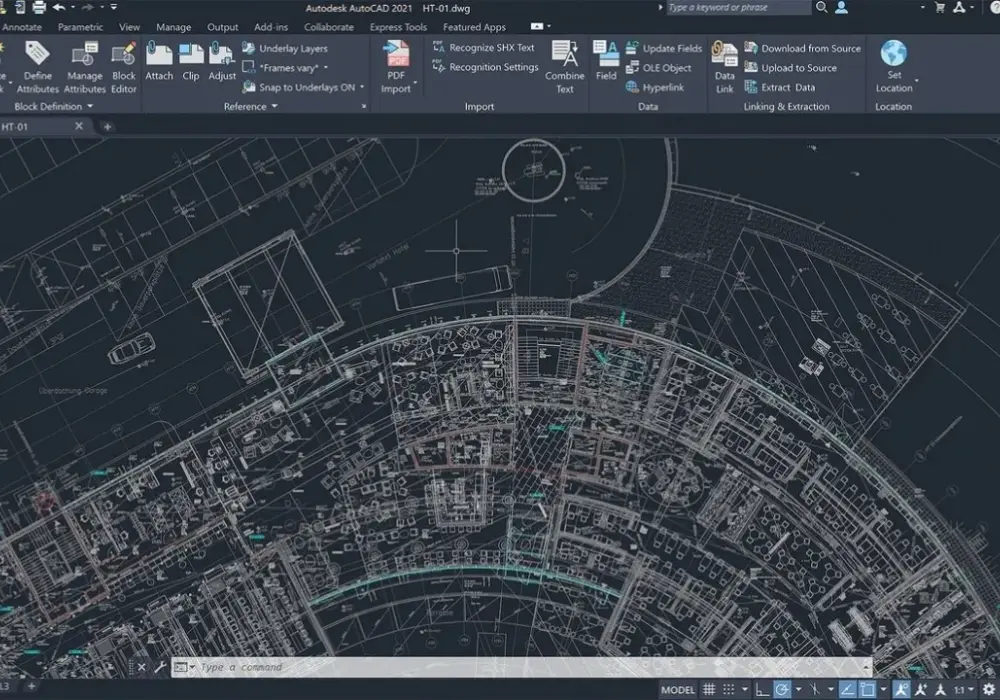The height and width of the screenshot is (700, 1000).
Task: Open the PDF Import dropdown arrow
Action: tap(415, 83)
